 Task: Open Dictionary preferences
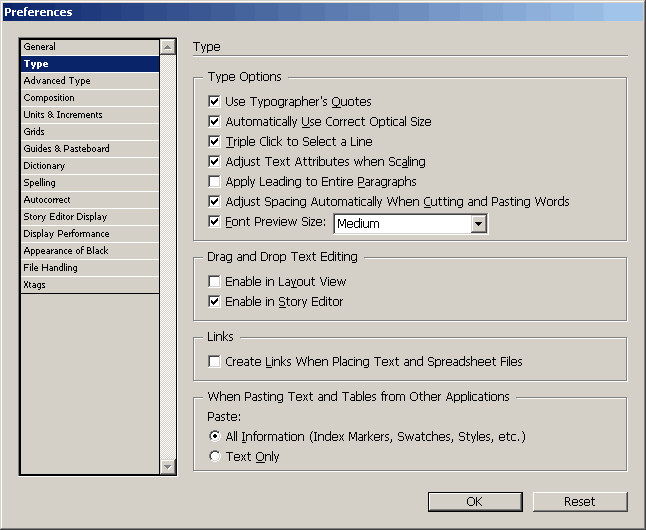(x=90, y=166)
